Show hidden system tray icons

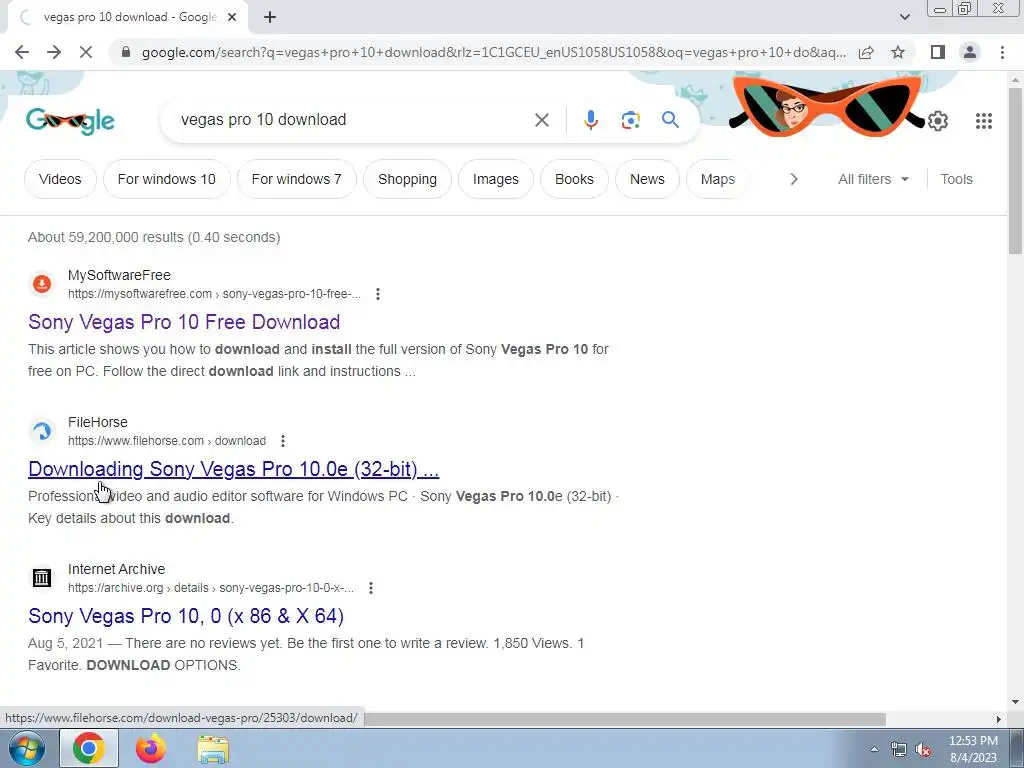pos(874,749)
